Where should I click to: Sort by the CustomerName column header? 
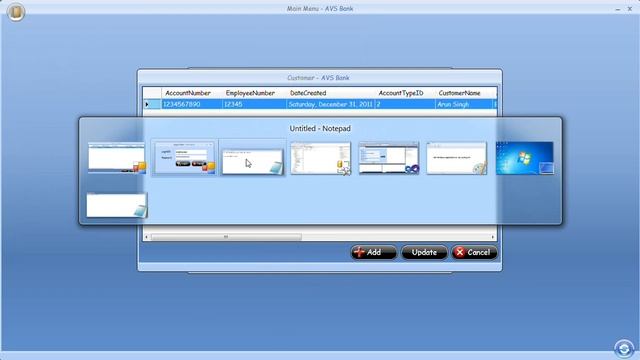pyautogui.click(x=464, y=93)
